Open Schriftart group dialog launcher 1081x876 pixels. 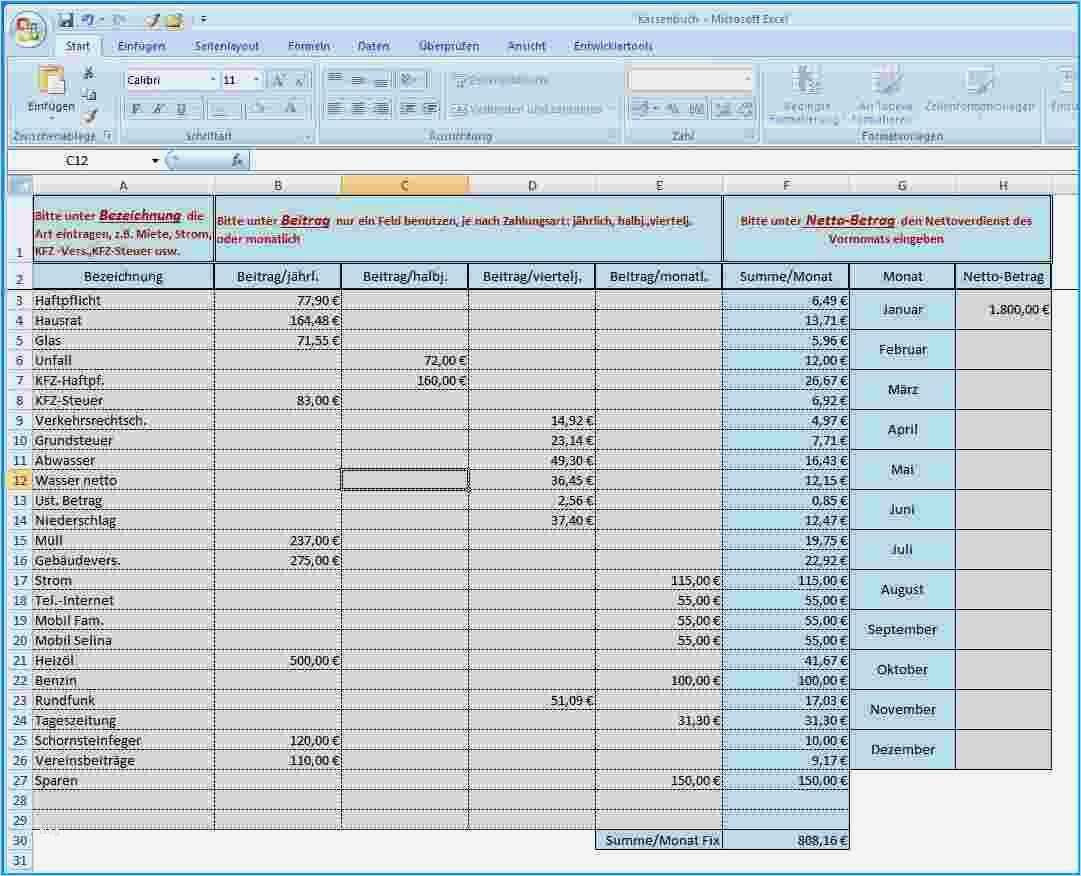click(x=307, y=136)
